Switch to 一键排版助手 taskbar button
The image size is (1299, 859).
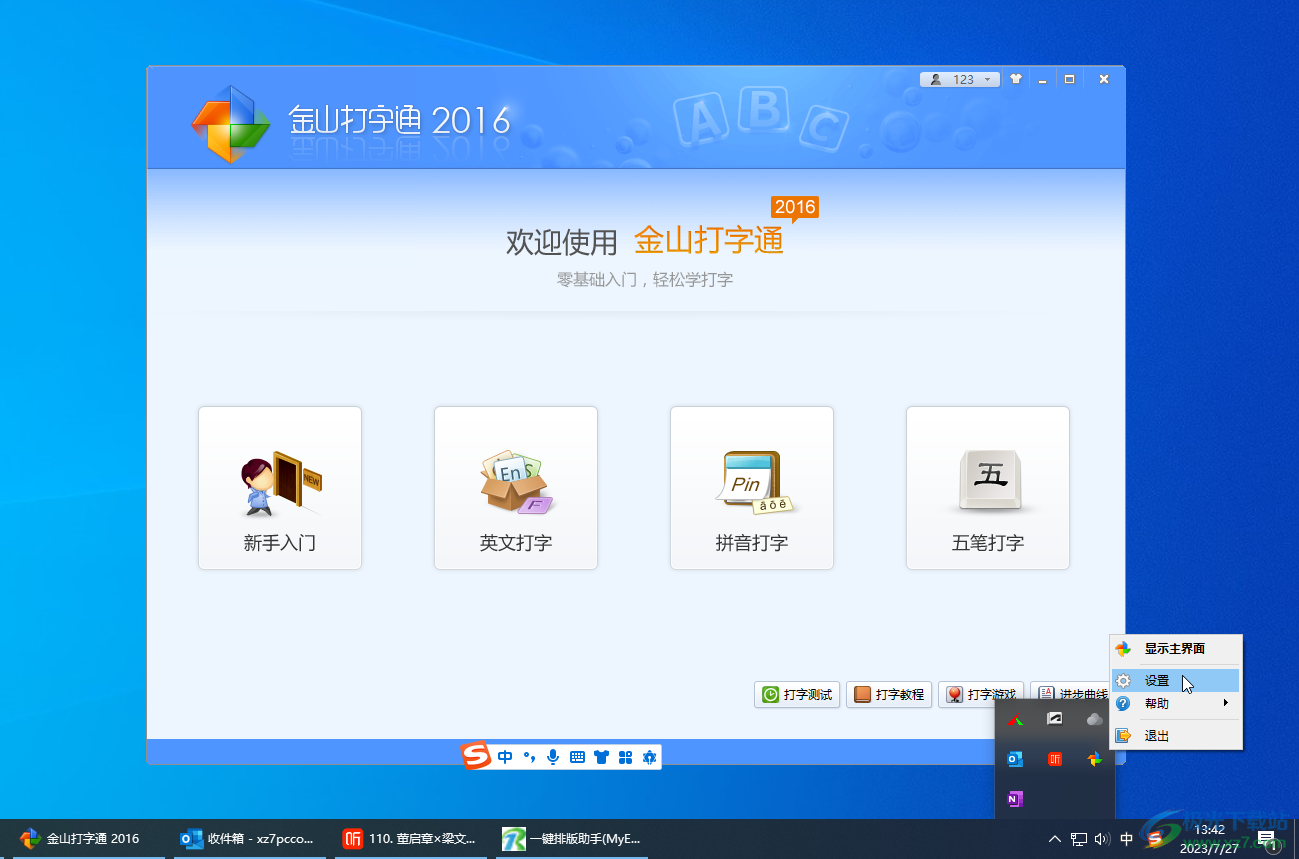coord(570,839)
